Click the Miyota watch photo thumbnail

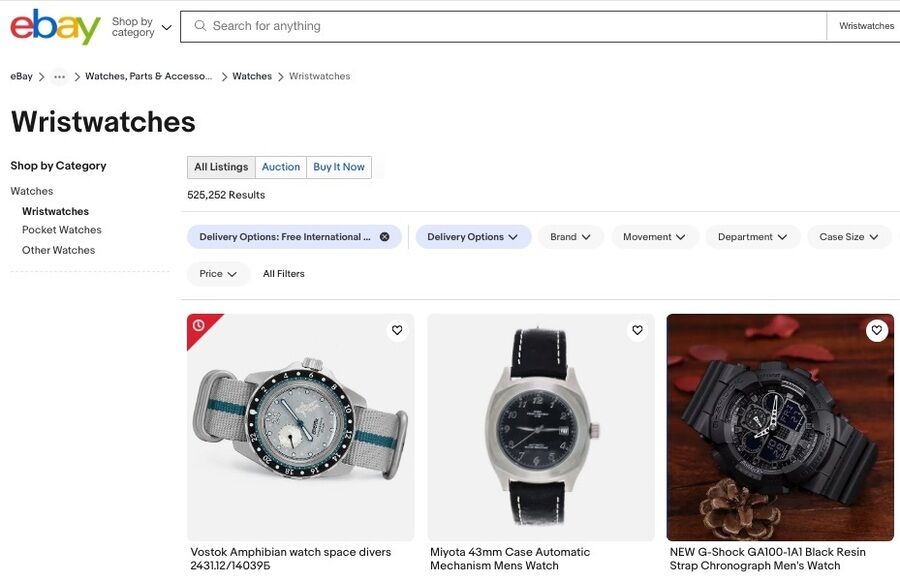pyautogui.click(x=541, y=426)
